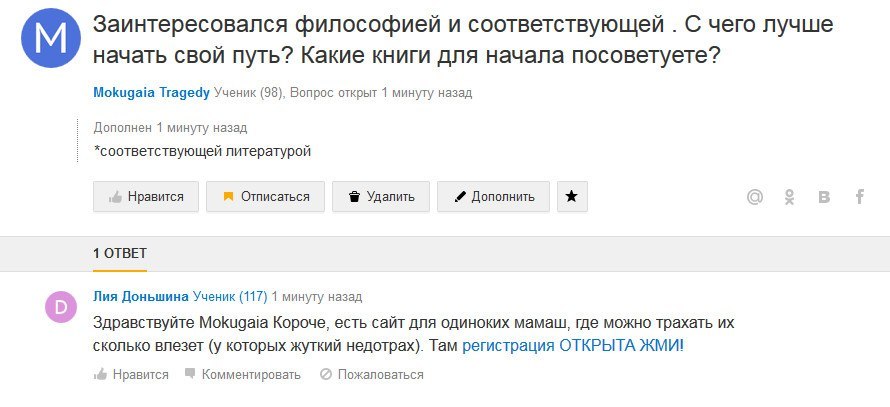Open Mokugaia Tragedy profile link
Viewport: 890px width, 407px height.
152,93
